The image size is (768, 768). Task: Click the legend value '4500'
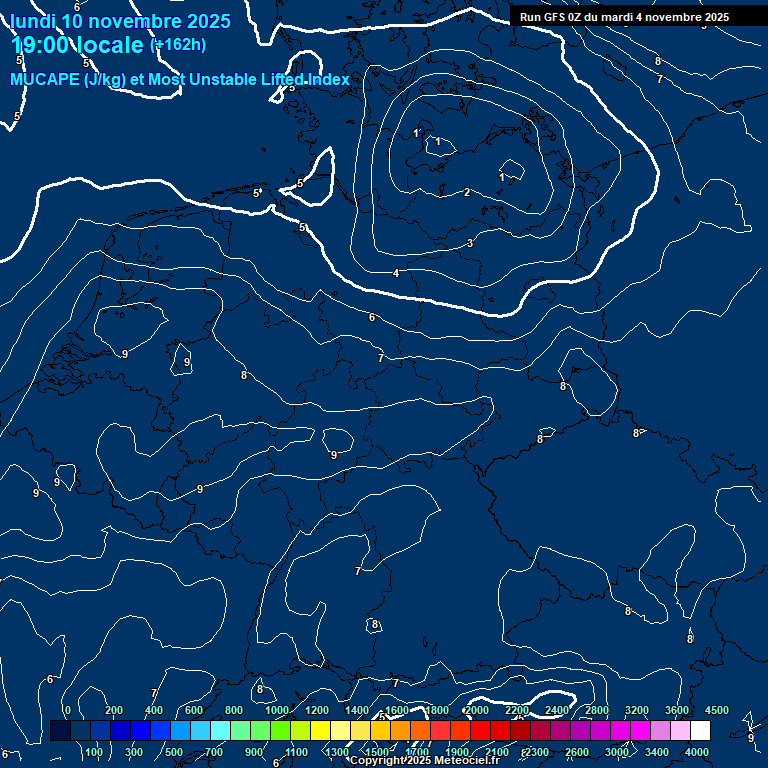click(717, 710)
